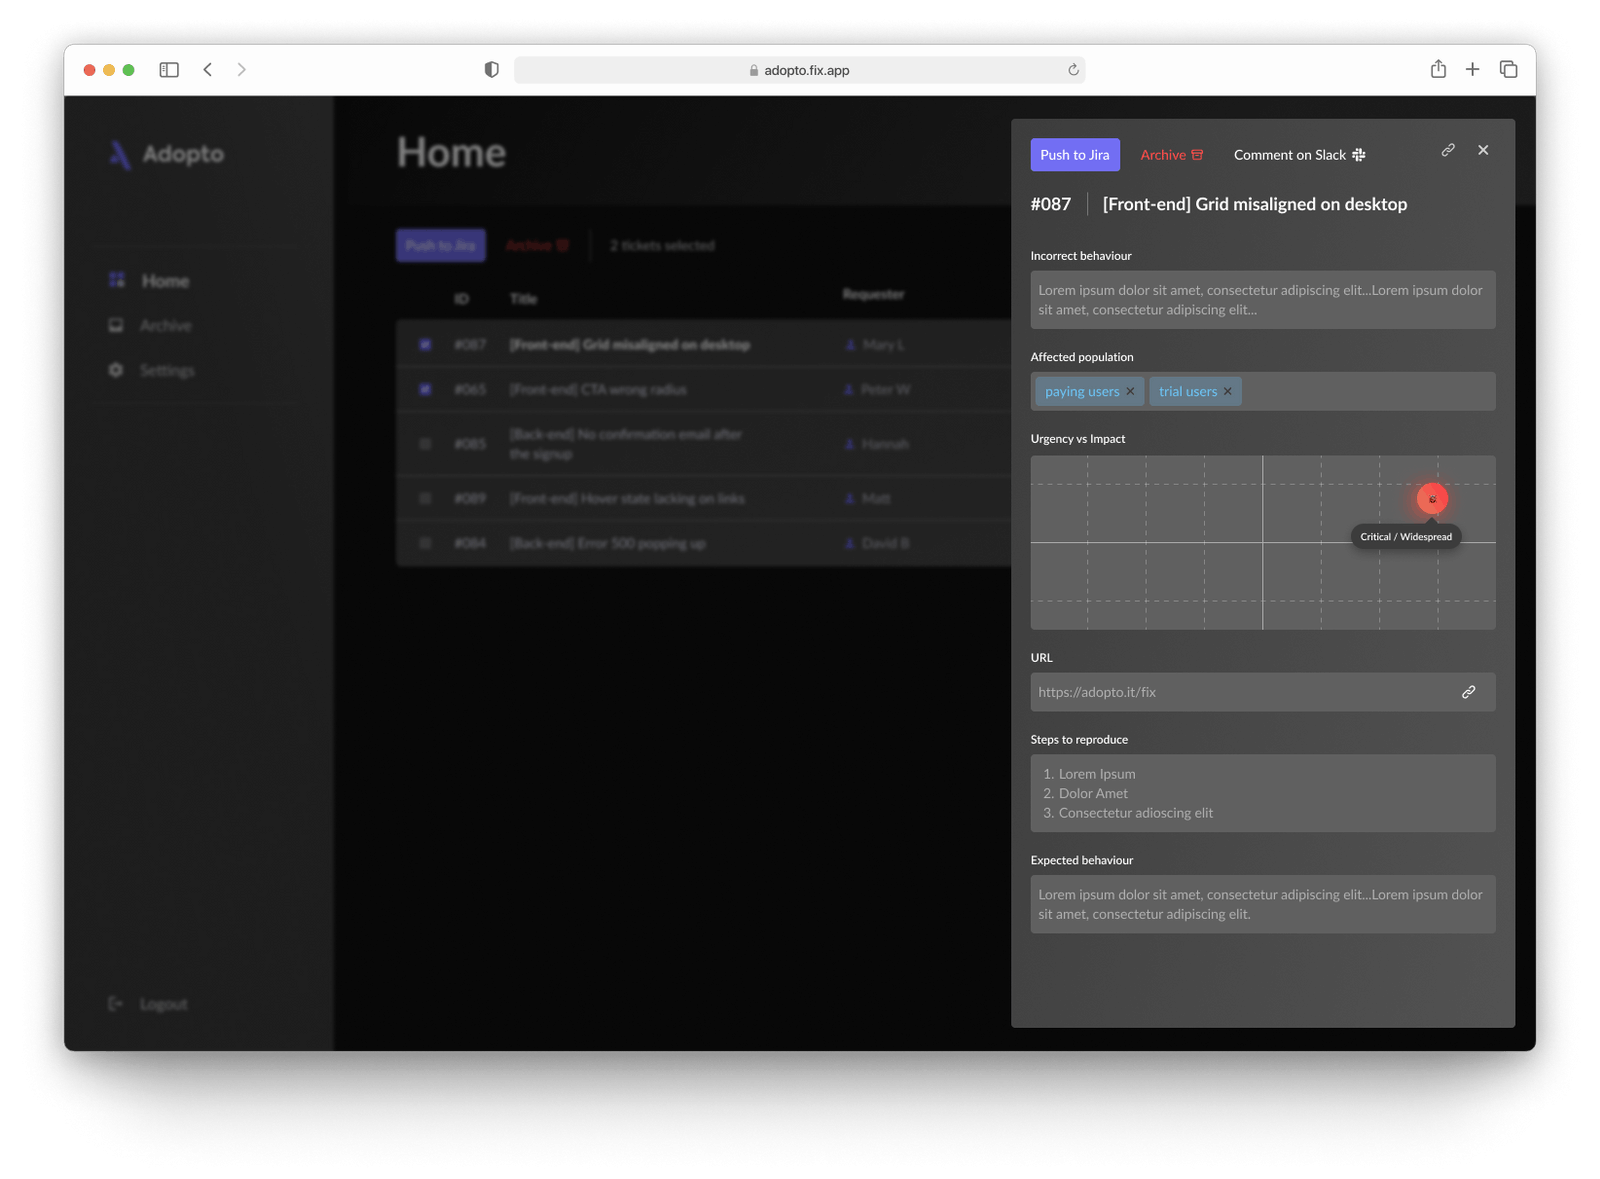
Task: Open ticket '[Back-end] Error 500 popping up'
Action: coord(607,543)
